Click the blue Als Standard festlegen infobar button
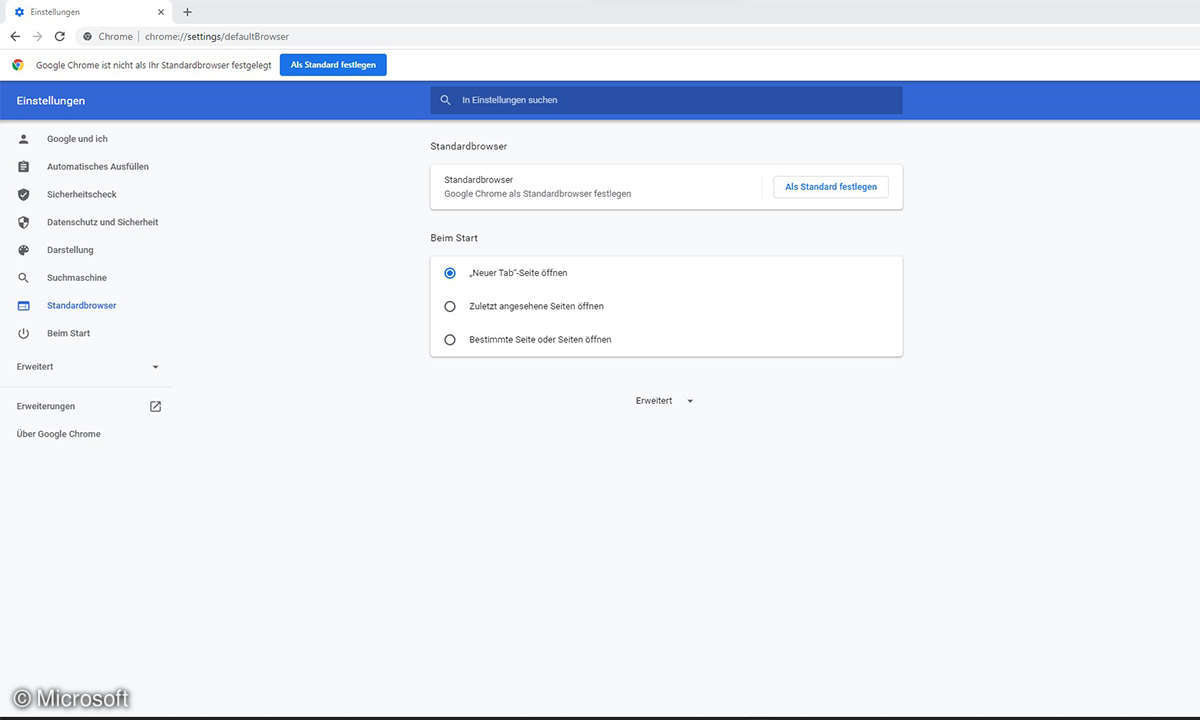Image resolution: width=1200 pixels, height=720 pixels. (x=333, y=65)
